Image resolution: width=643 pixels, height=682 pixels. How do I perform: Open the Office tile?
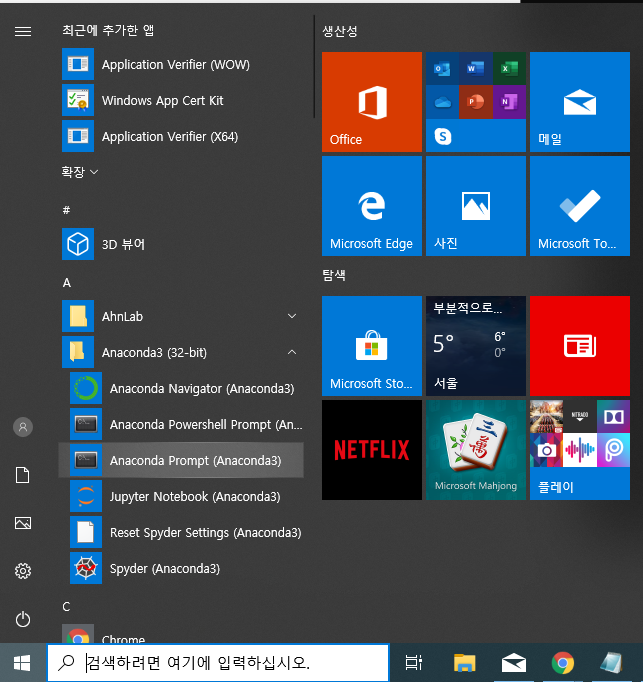point(372,102)
